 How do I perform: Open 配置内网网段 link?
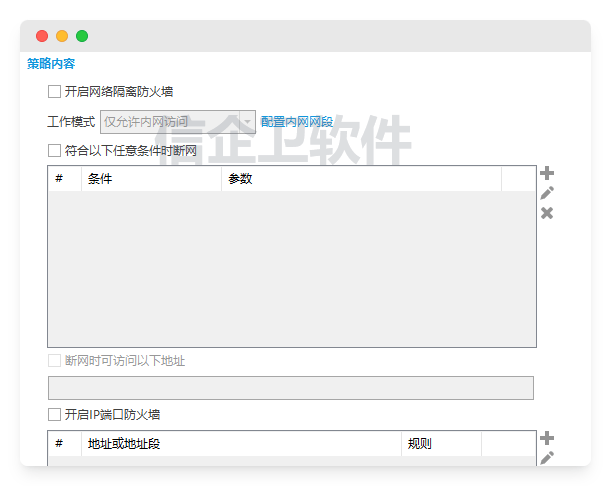coord(297,122)
